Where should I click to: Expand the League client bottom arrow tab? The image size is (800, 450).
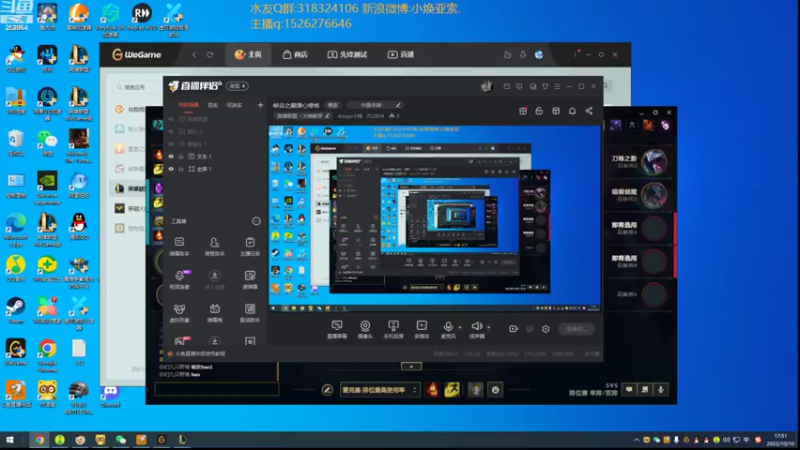411,366
